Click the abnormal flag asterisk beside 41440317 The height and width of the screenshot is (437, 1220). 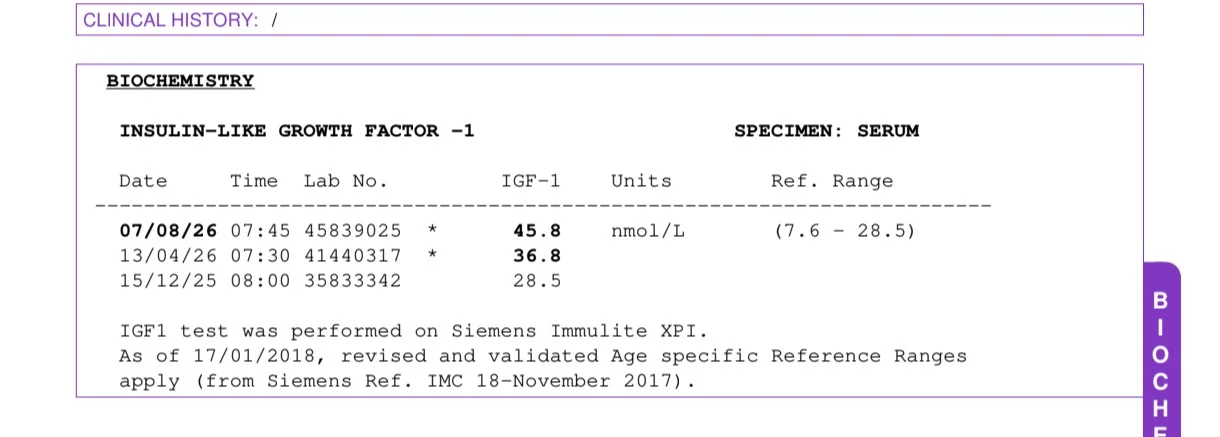(x=432, y=256)
